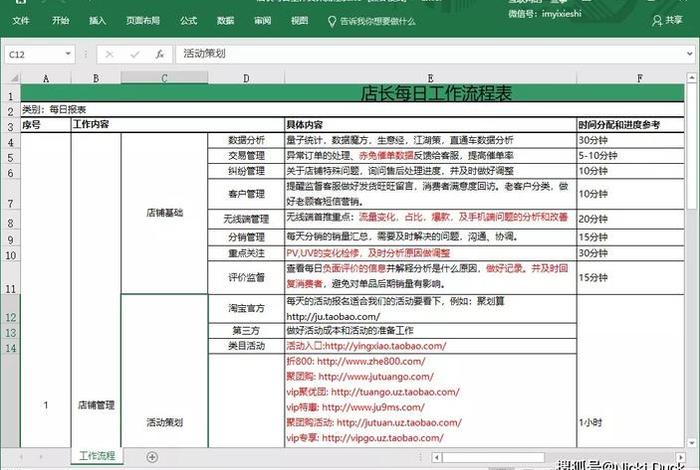
Task: Click the 5-10分钟 time cell
Action: [x=630, y=156]
